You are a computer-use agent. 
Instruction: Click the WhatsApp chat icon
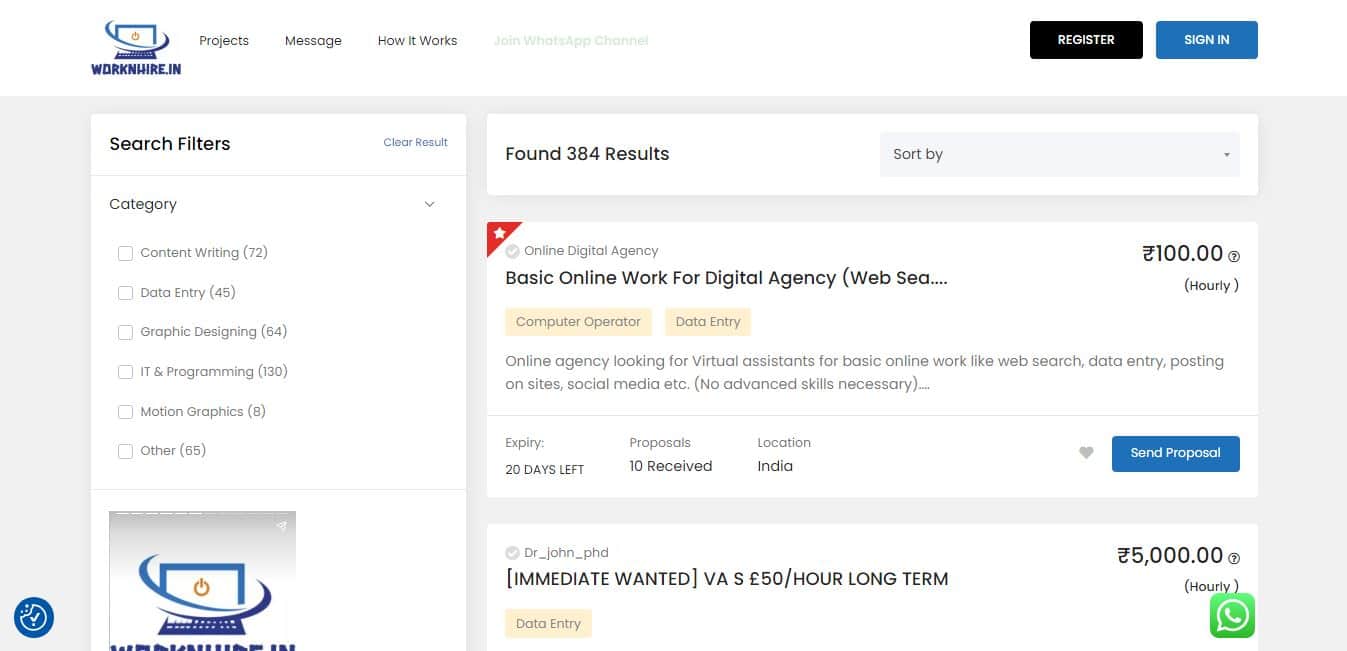tap(1232, 615)
